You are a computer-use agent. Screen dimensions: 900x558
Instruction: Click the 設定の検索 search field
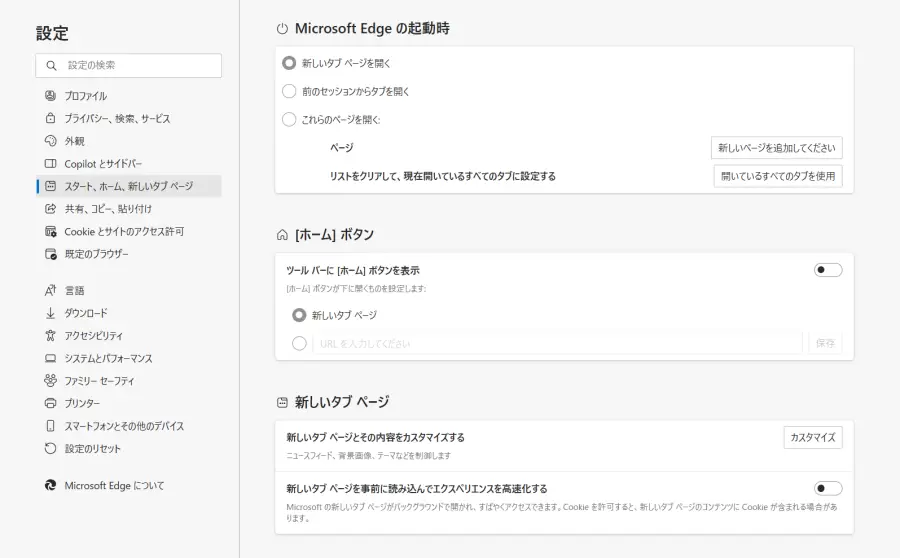129,65
